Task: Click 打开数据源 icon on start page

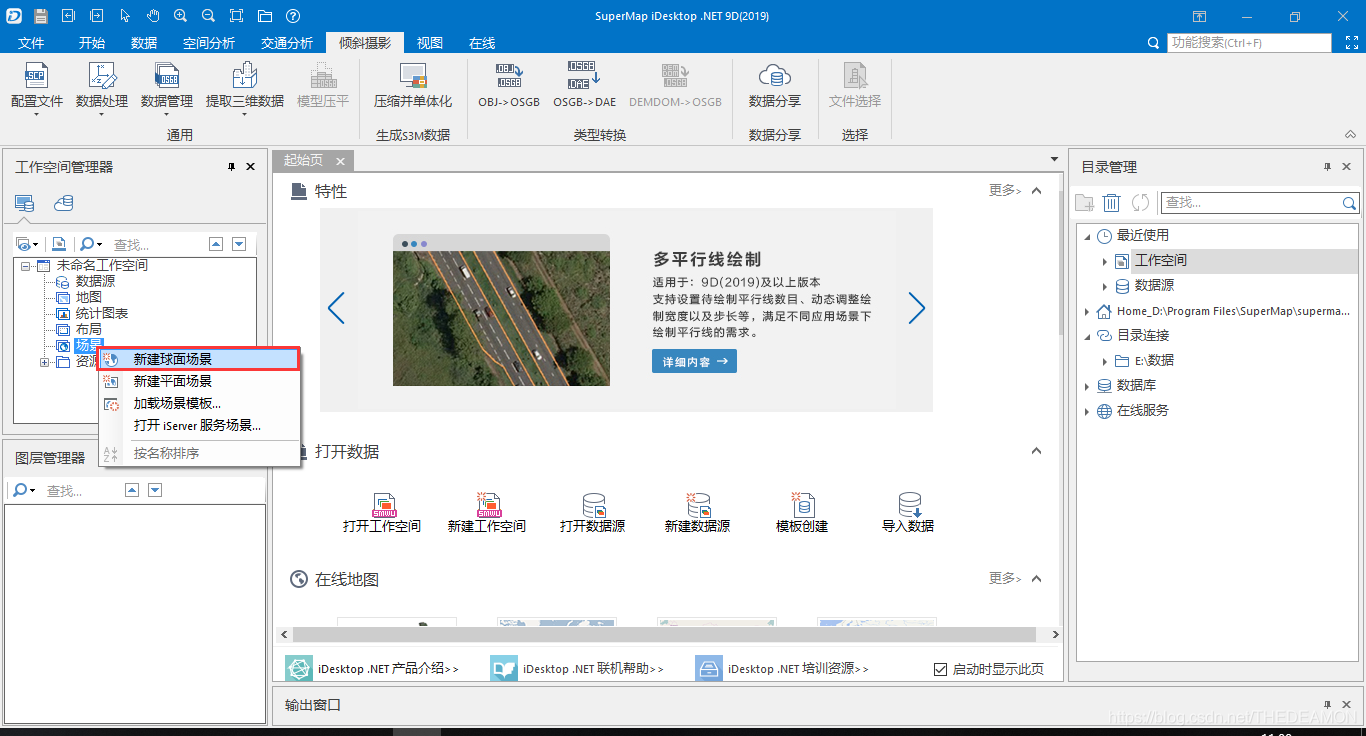Action: (x=594, y=504)
